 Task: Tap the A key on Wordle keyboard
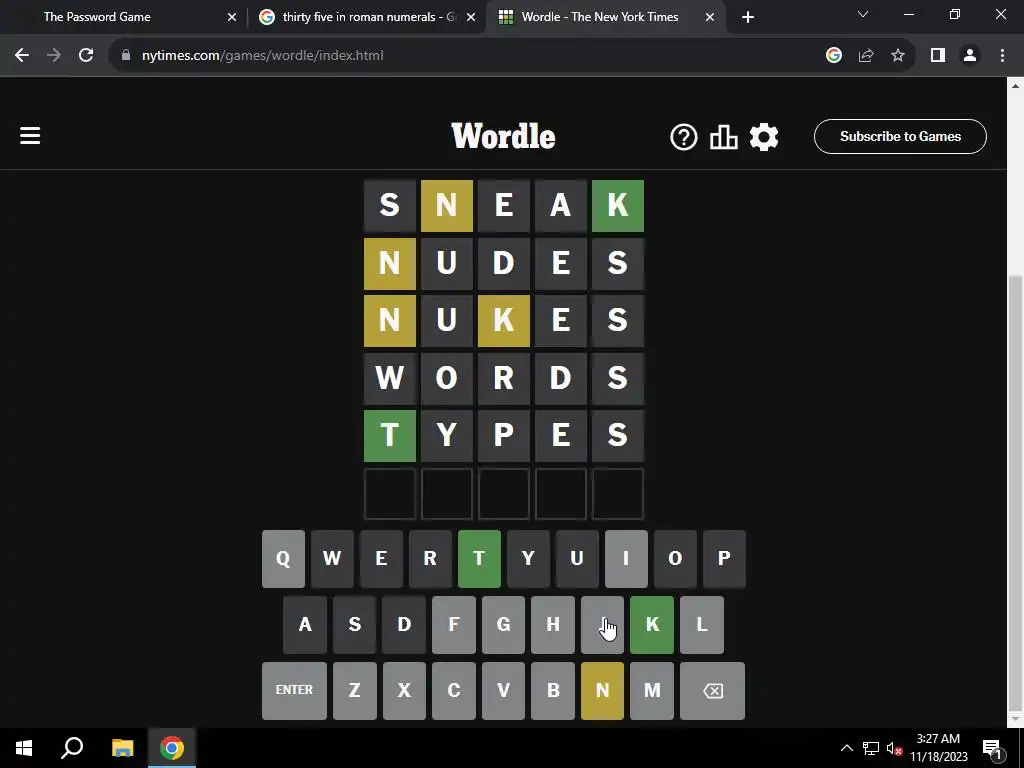click(x=305, y=624)
